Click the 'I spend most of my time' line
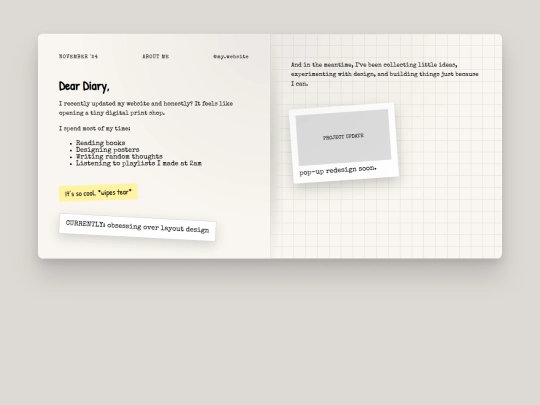Image resolution: width=540 pixels, height=405 pixels. 95,128
